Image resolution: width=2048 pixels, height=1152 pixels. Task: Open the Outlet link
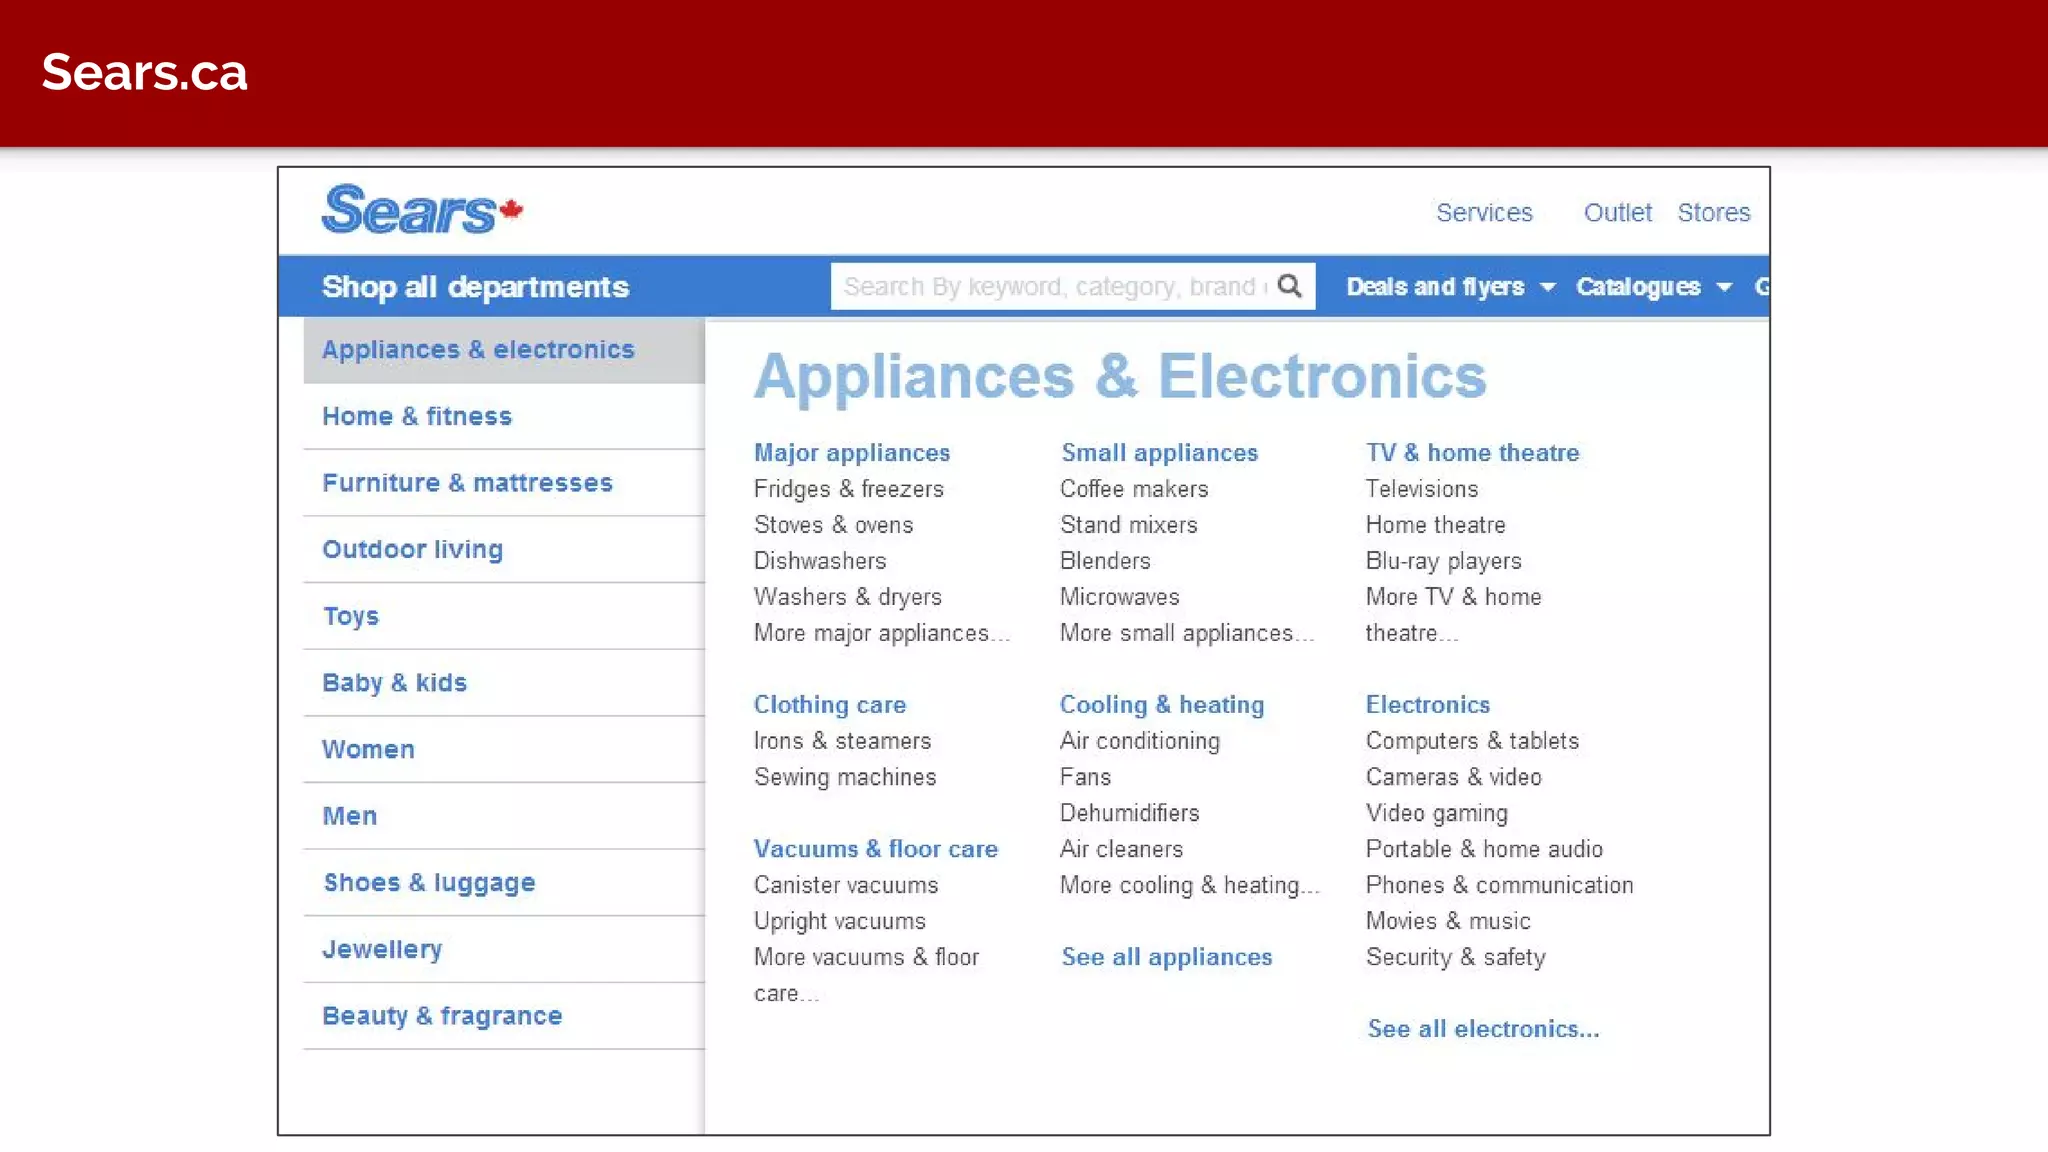tap(1617, 213)
